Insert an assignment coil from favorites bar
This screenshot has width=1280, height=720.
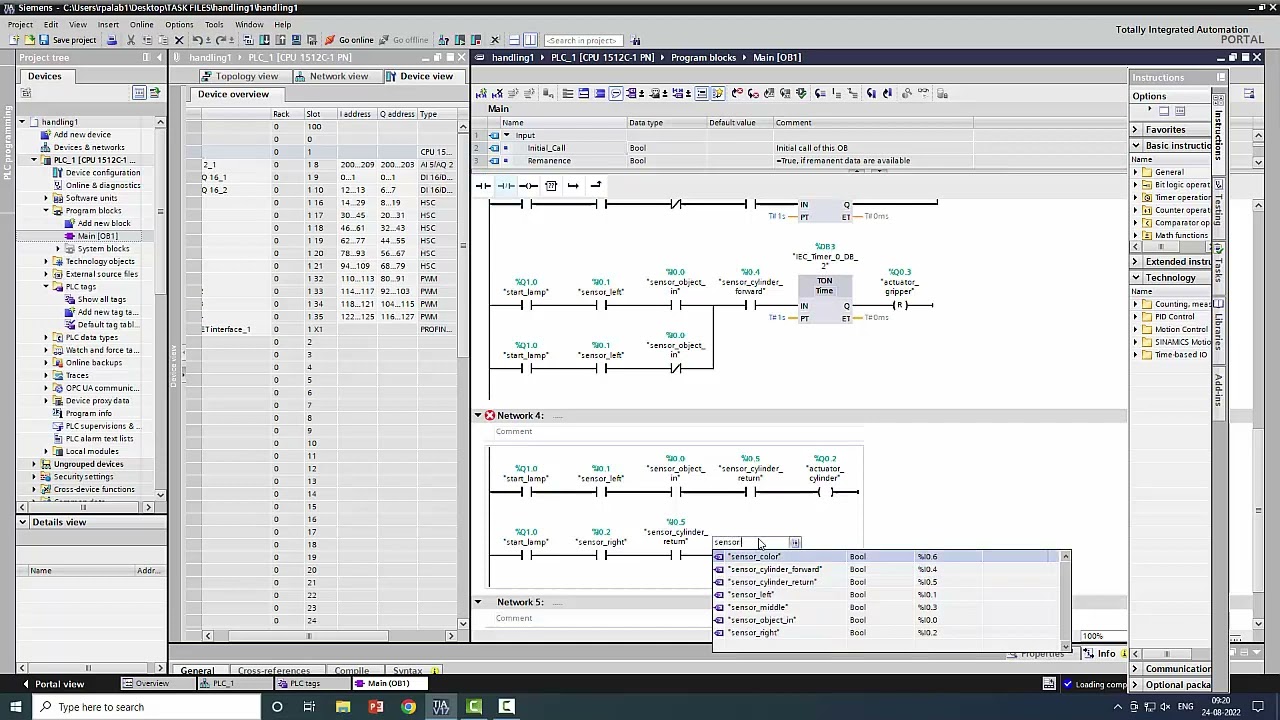coord(528,185)
